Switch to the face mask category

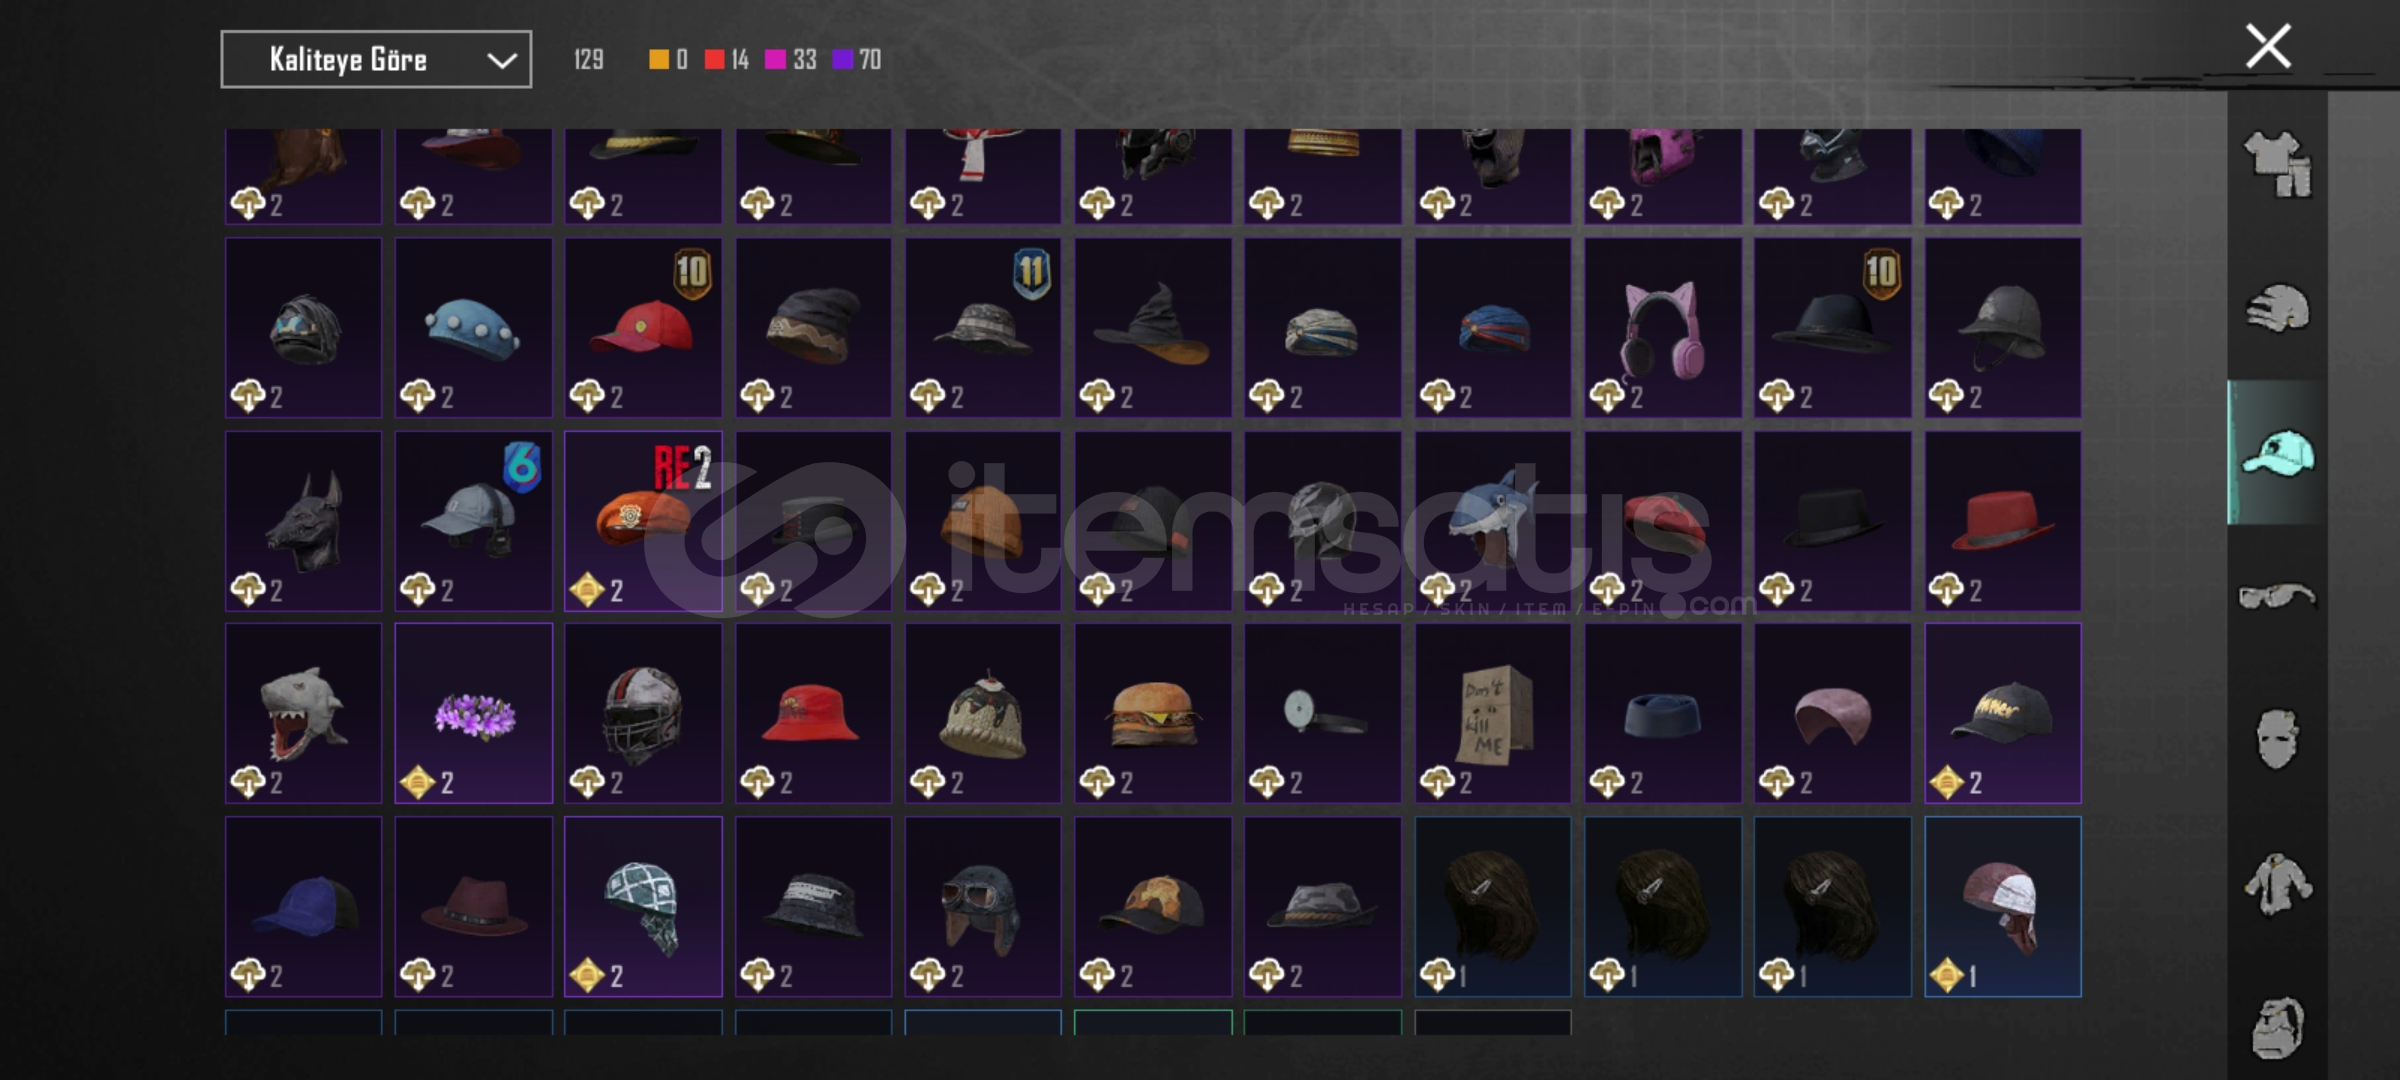(2277, 740)
